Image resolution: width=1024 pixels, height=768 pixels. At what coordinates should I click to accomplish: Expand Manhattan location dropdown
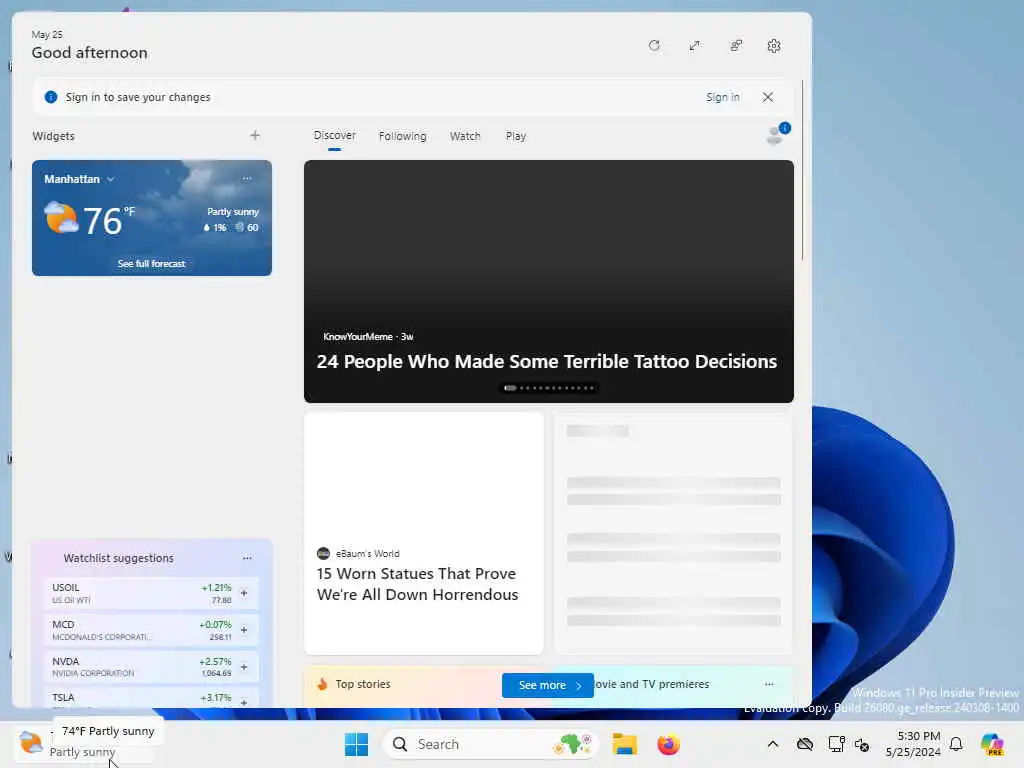coord(111,179)
